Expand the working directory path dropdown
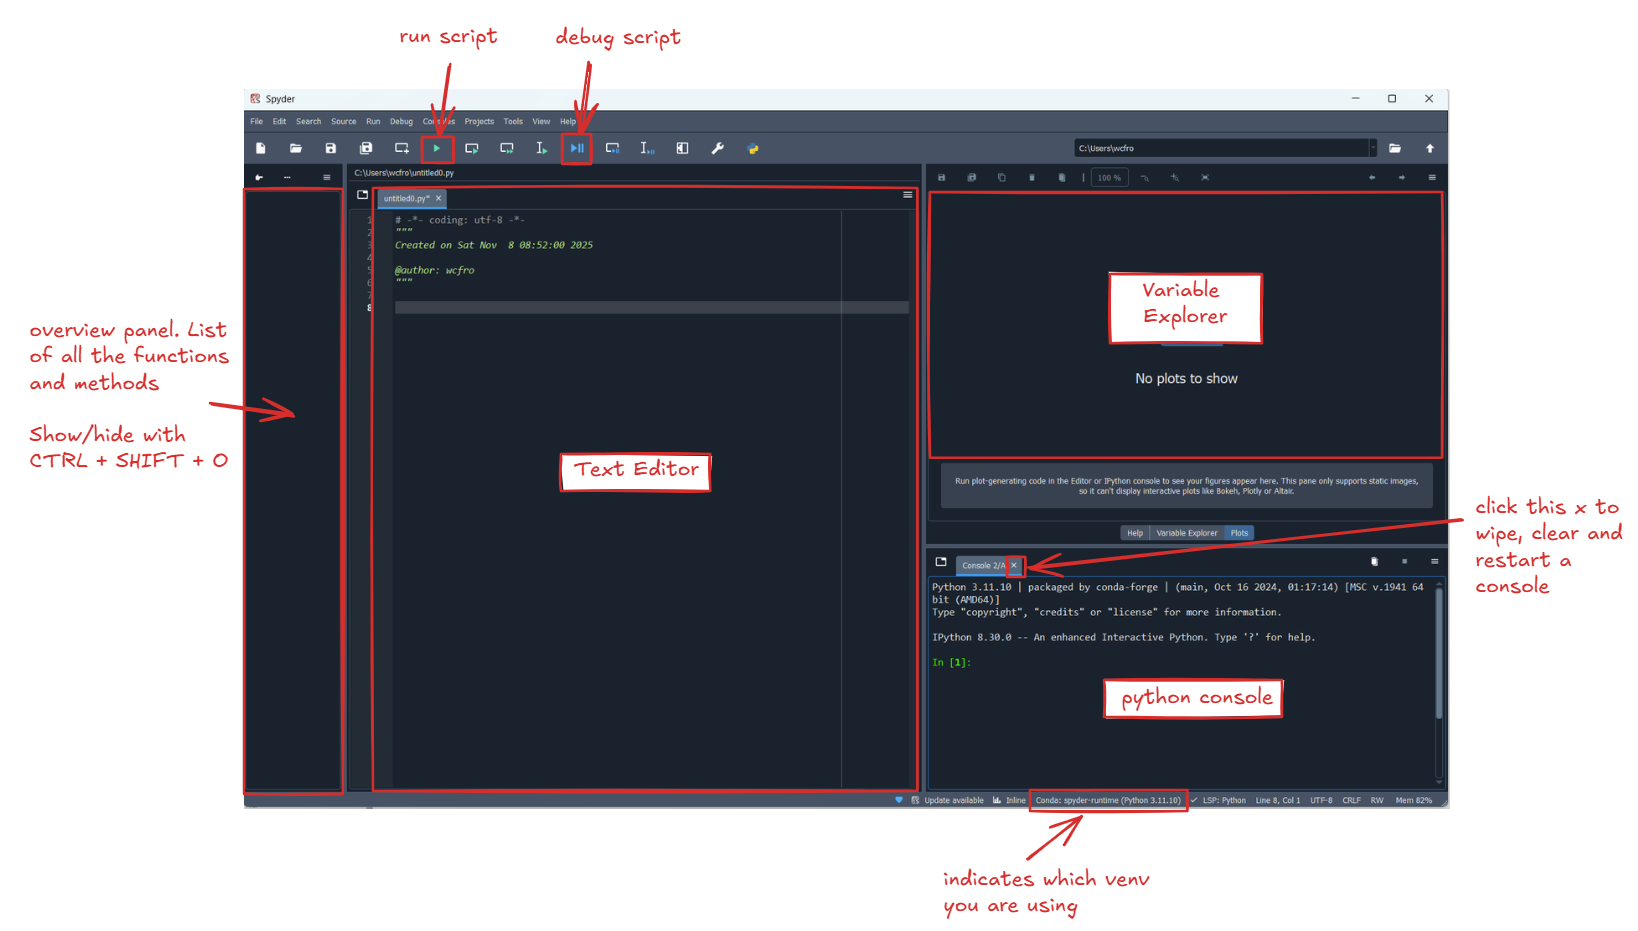Screen dimensions: 1638x931 pos(1372,148)
